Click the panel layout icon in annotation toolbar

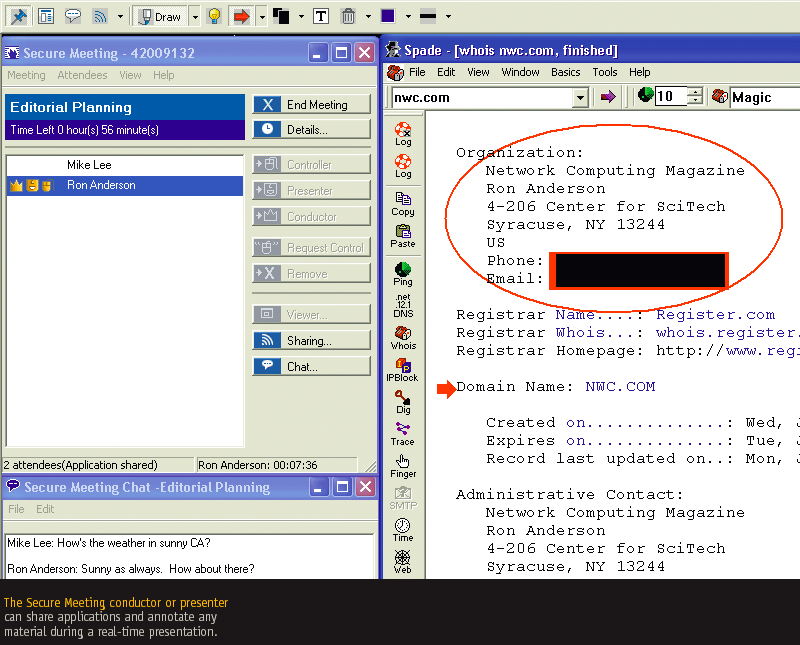[x=46, y=16]
